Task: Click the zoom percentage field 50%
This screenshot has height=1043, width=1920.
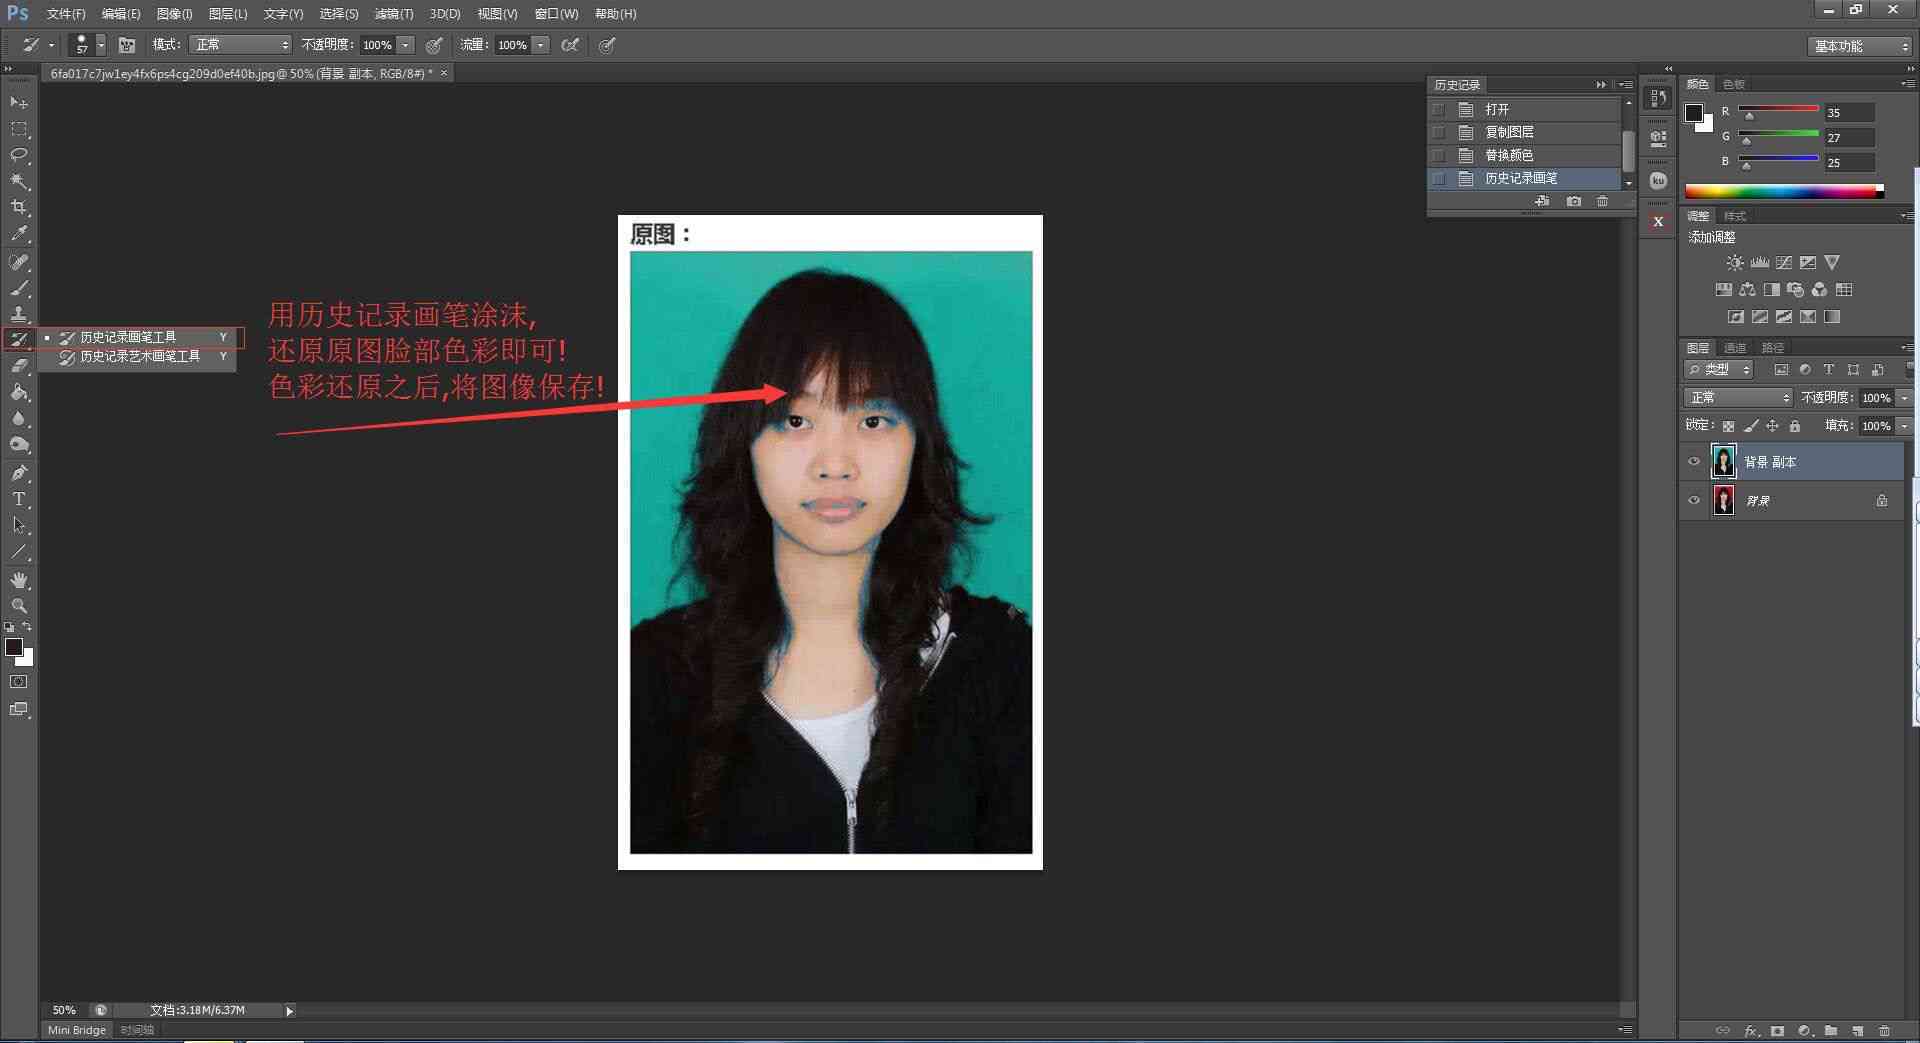Action: pyautogui.click(x=64, y=1010)
